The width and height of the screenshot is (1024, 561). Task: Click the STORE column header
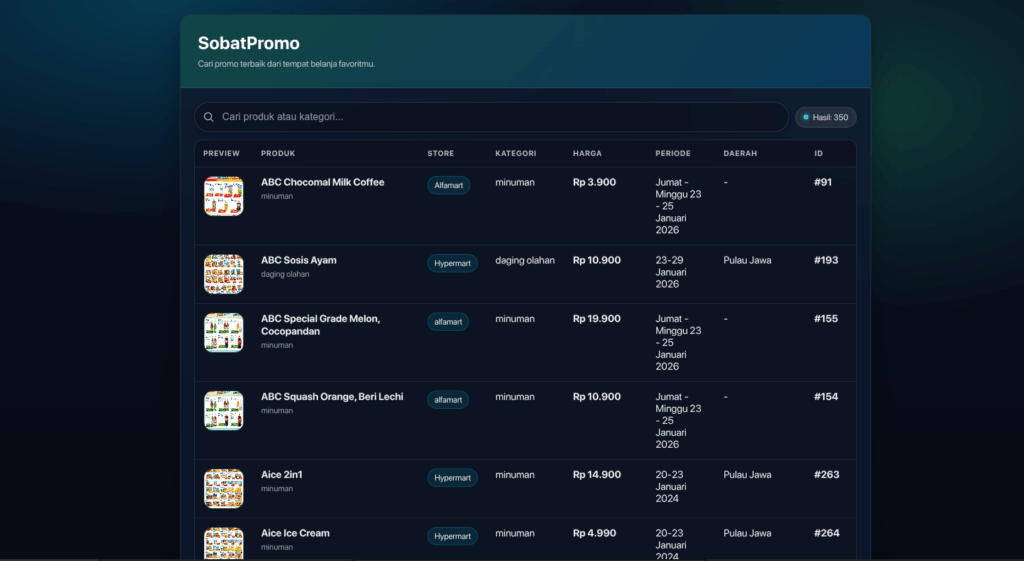440,153
